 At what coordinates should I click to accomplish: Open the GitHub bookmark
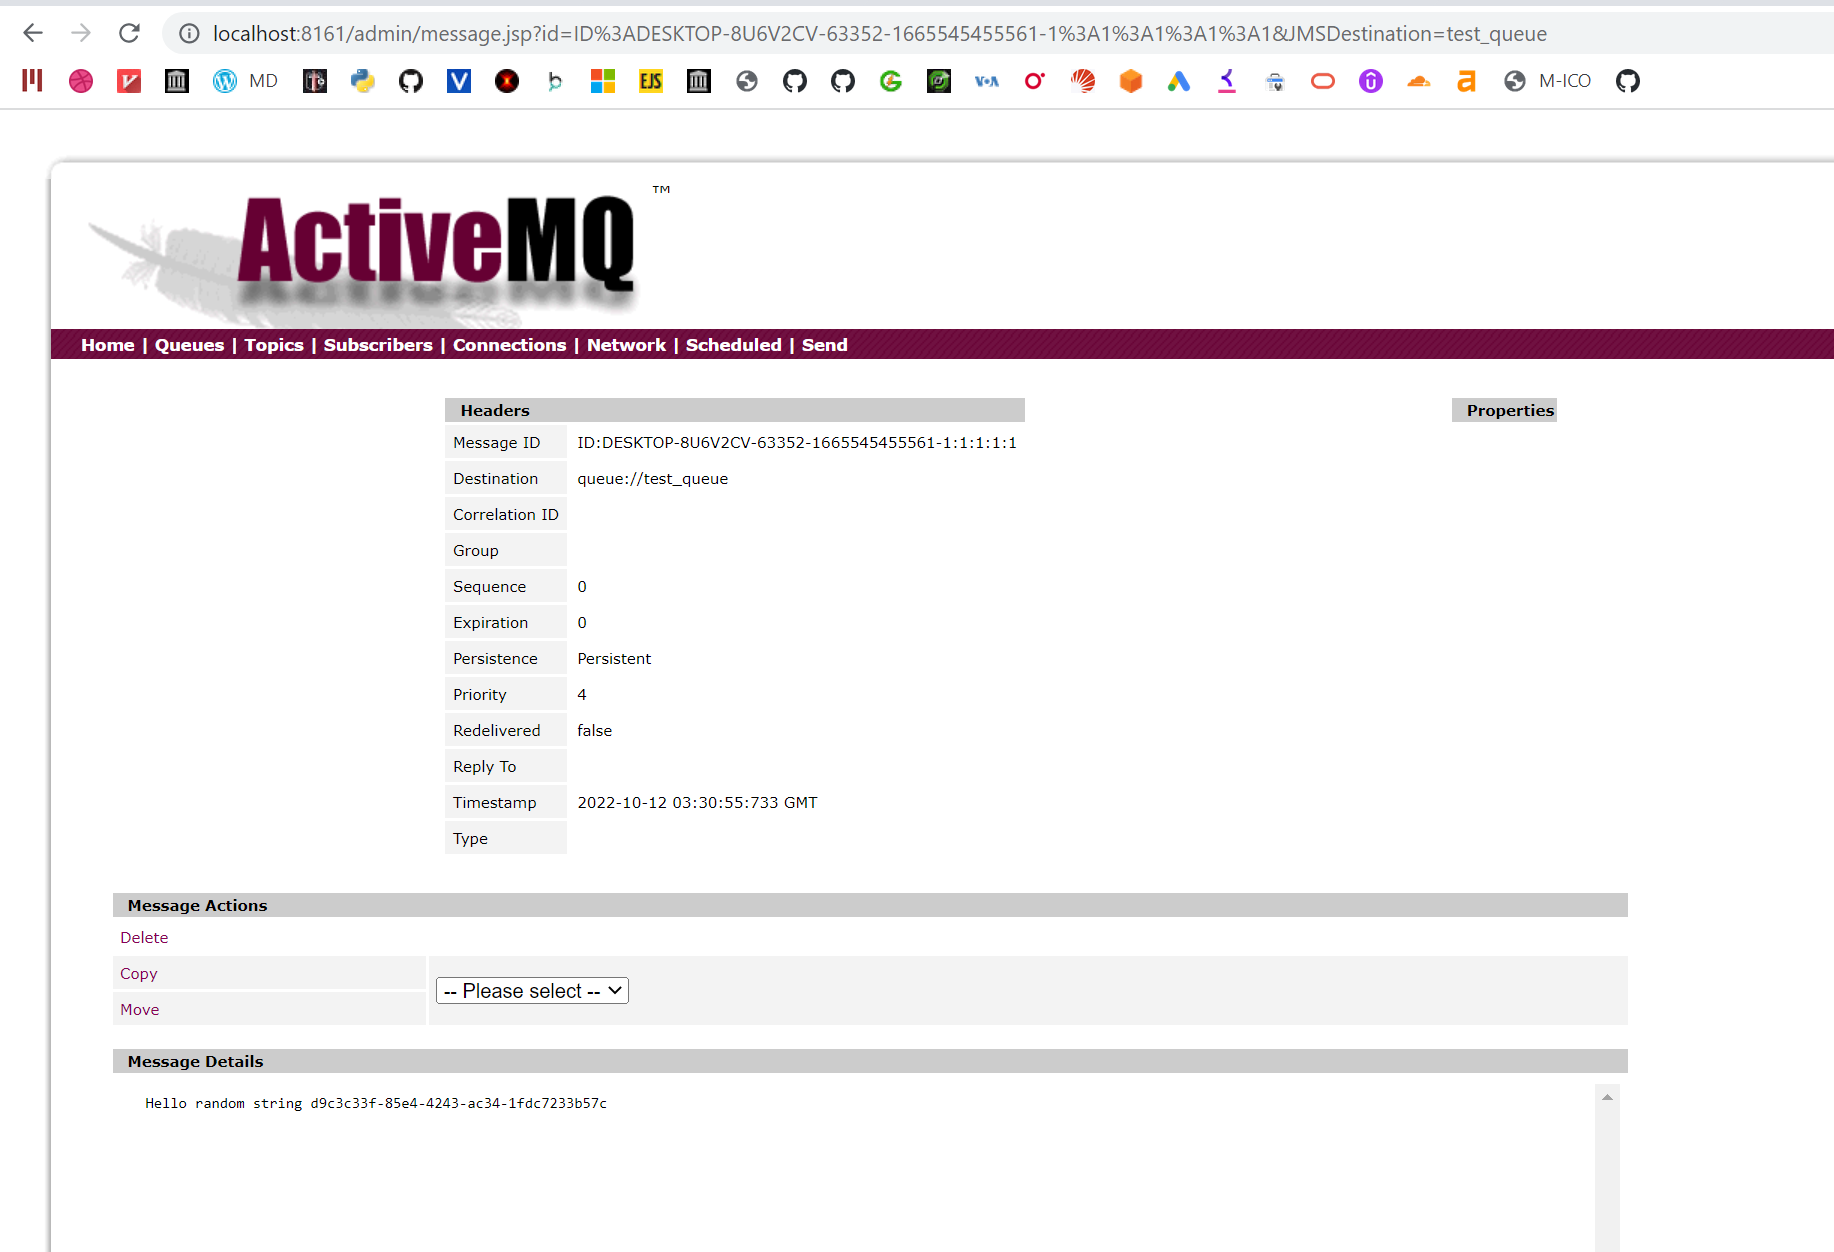point(410,81)
